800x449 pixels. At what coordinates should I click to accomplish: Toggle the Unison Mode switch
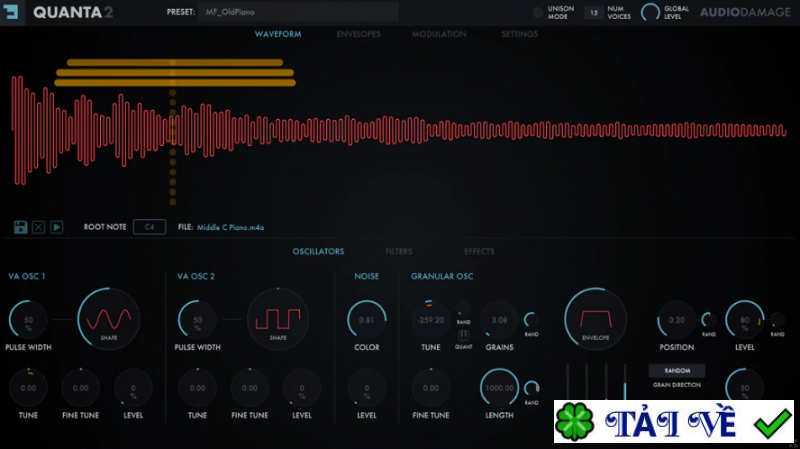click(537, 13)
